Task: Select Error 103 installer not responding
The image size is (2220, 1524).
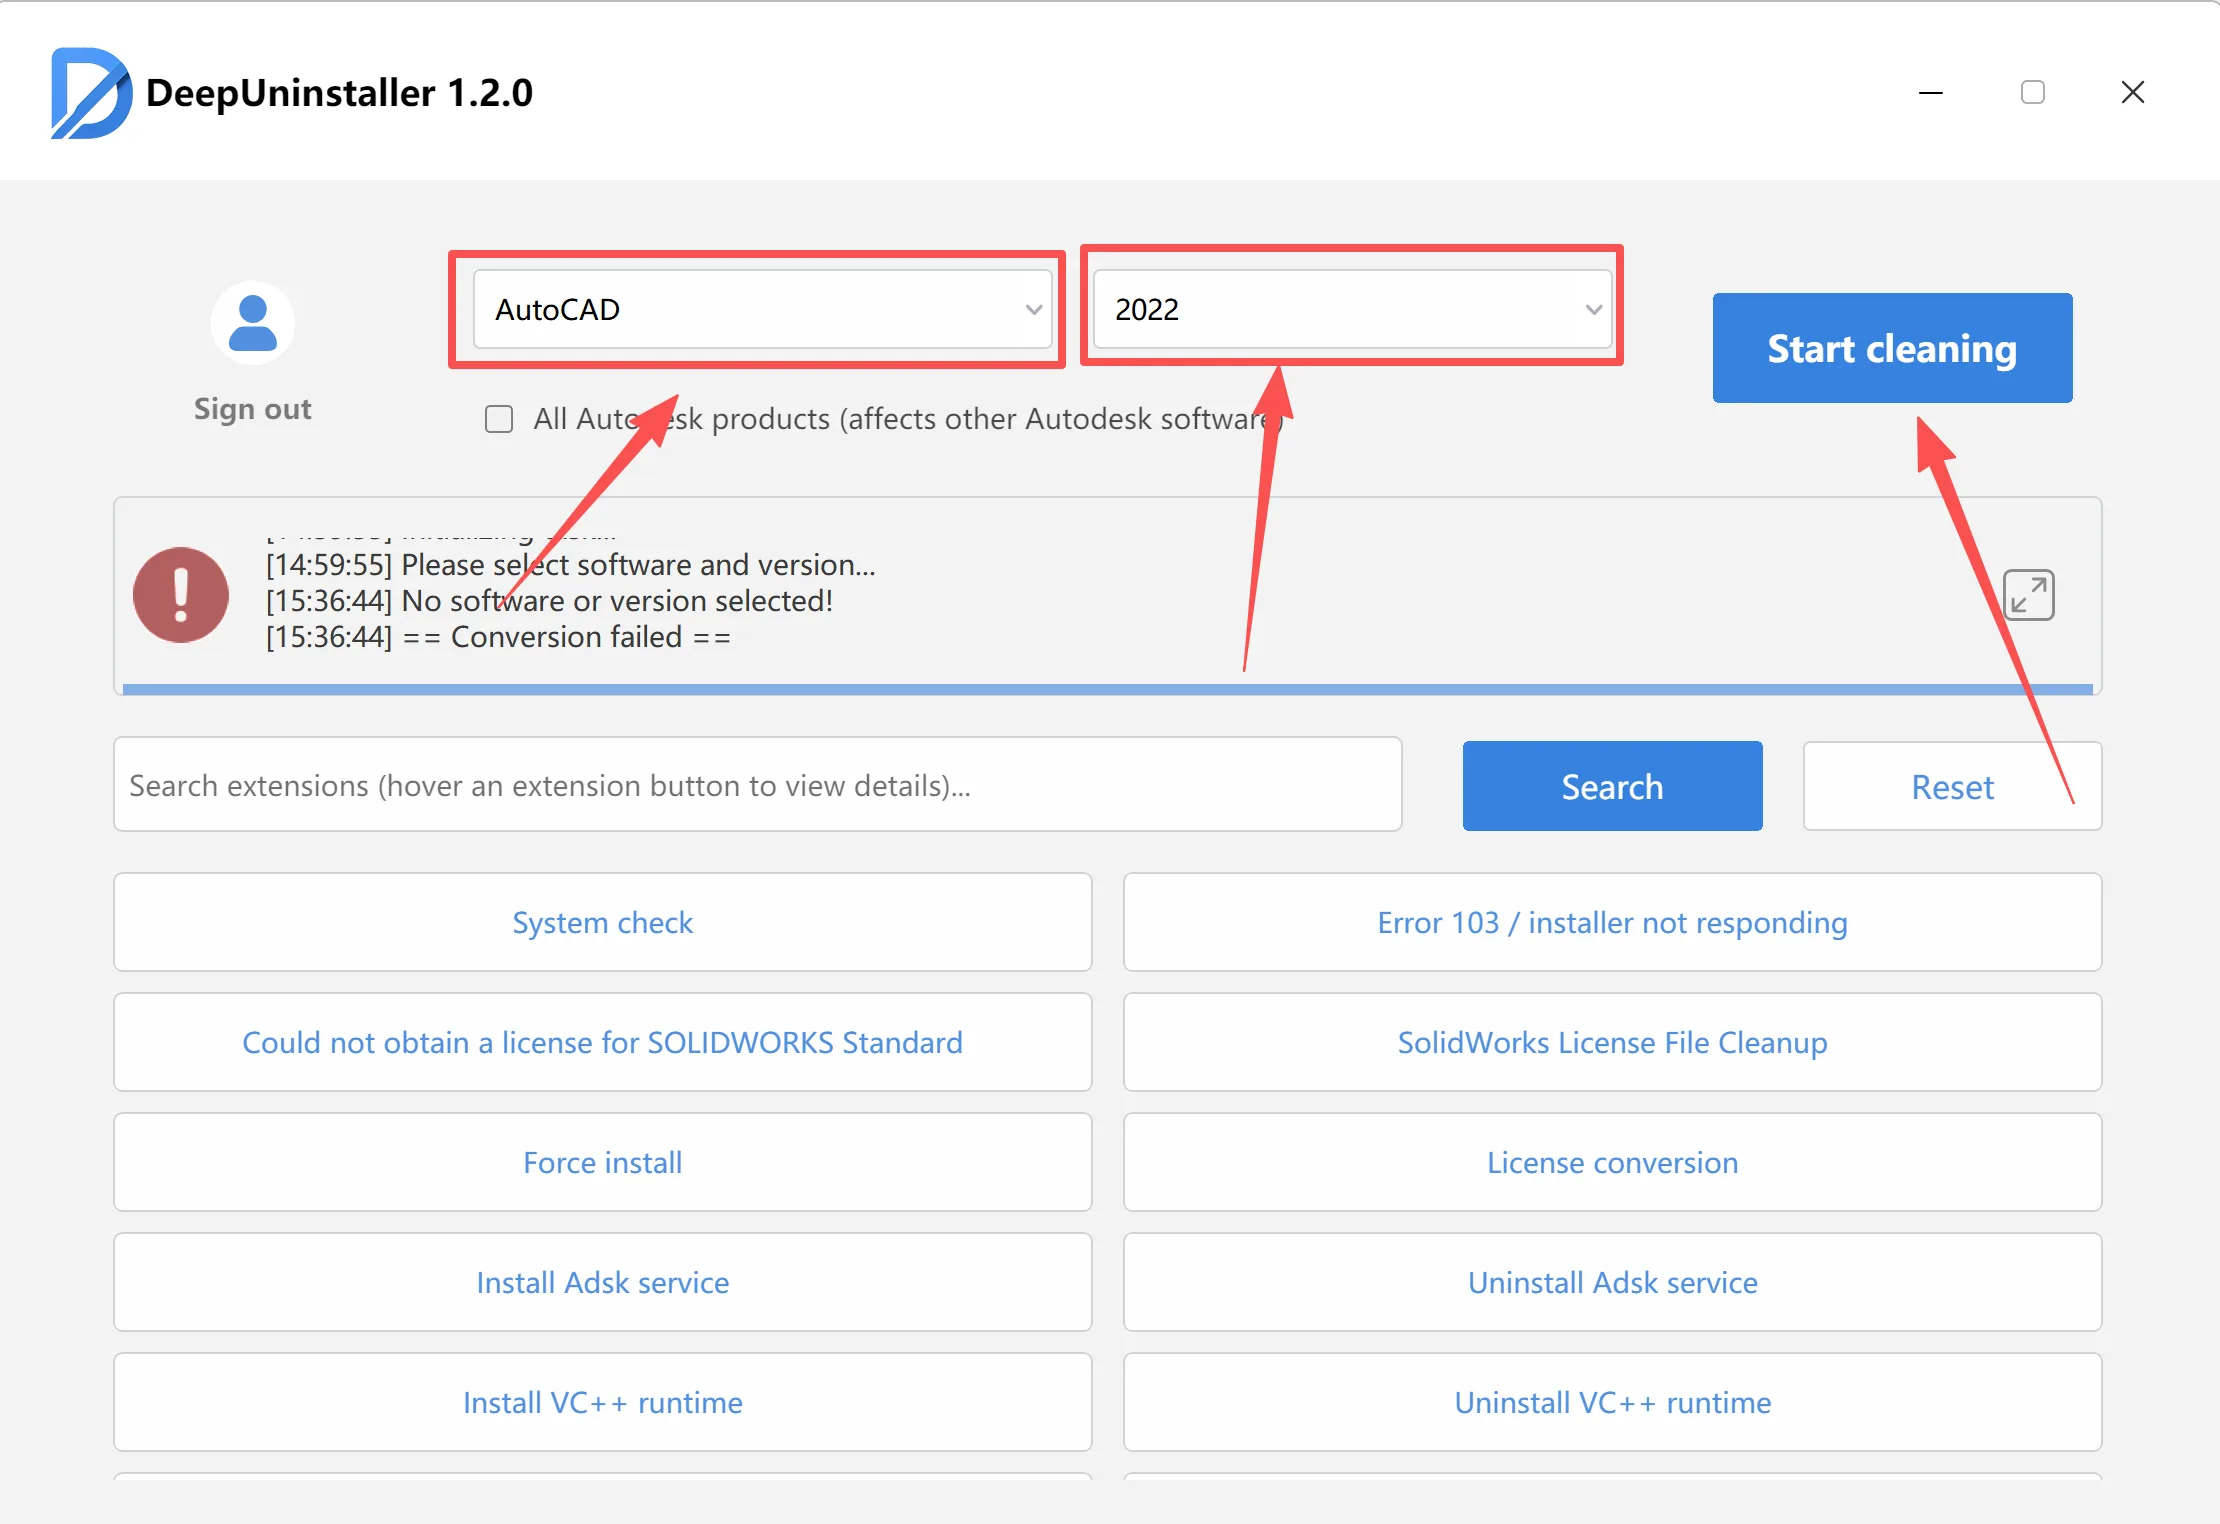Action: click(x=1612, y=922)
